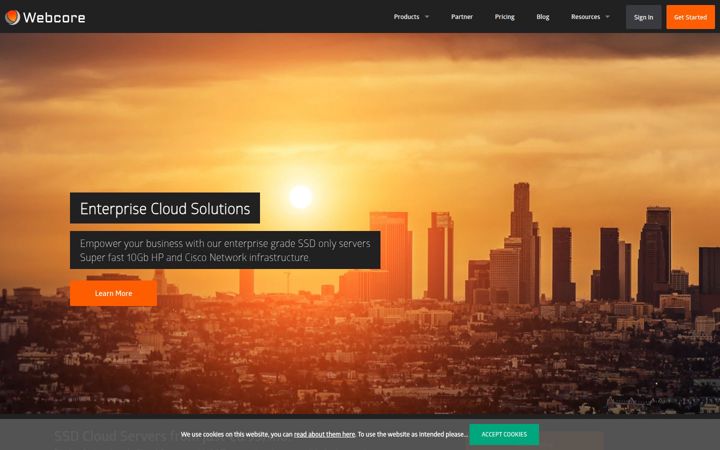Click the Learn More button
The width and height of the screenshot is (720, 450).
click(x=113, y=293)
